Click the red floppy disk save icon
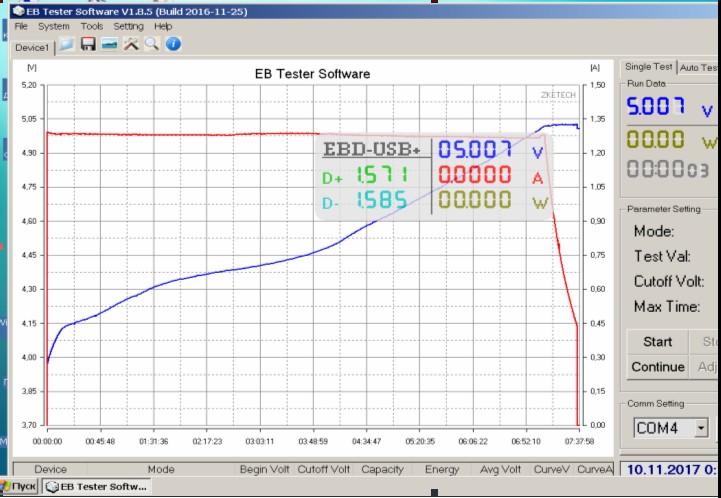The width and height of the screenshot is (721, 498). [88, 44]
